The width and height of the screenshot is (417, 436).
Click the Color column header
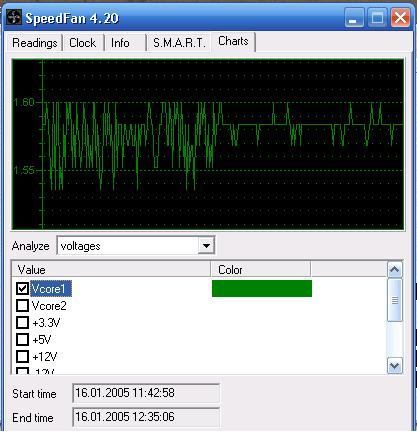coord(261,269)
